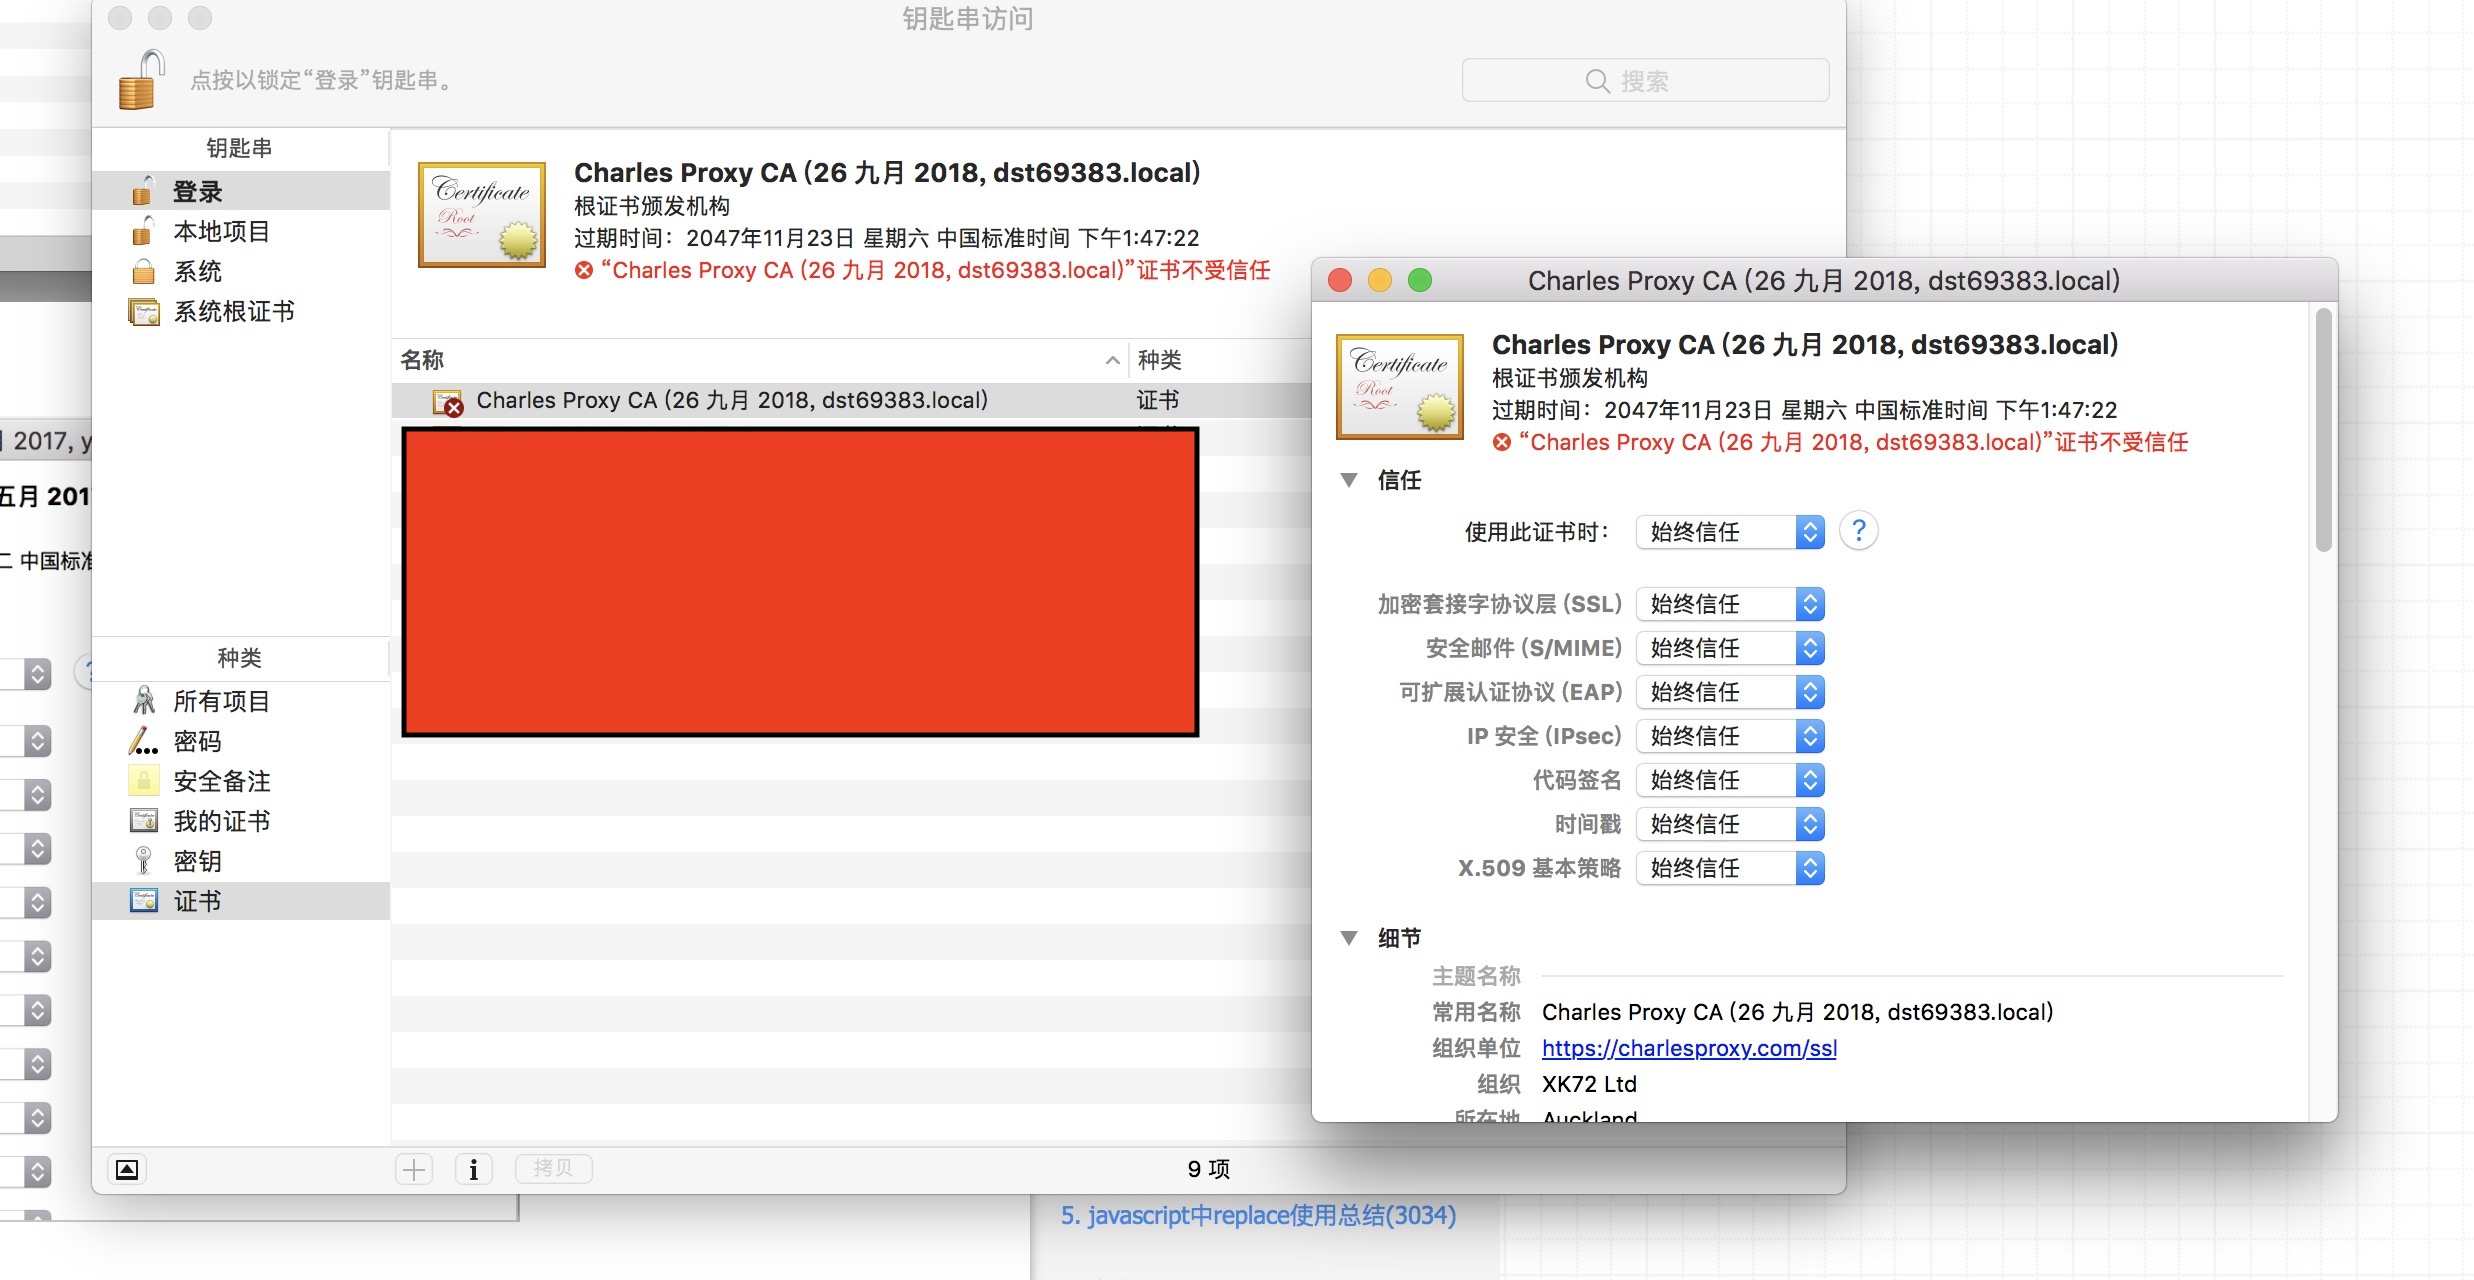2474x1280 pixels.
Task: Open the 代码签名 trust dropdown
Action: 1729,780
